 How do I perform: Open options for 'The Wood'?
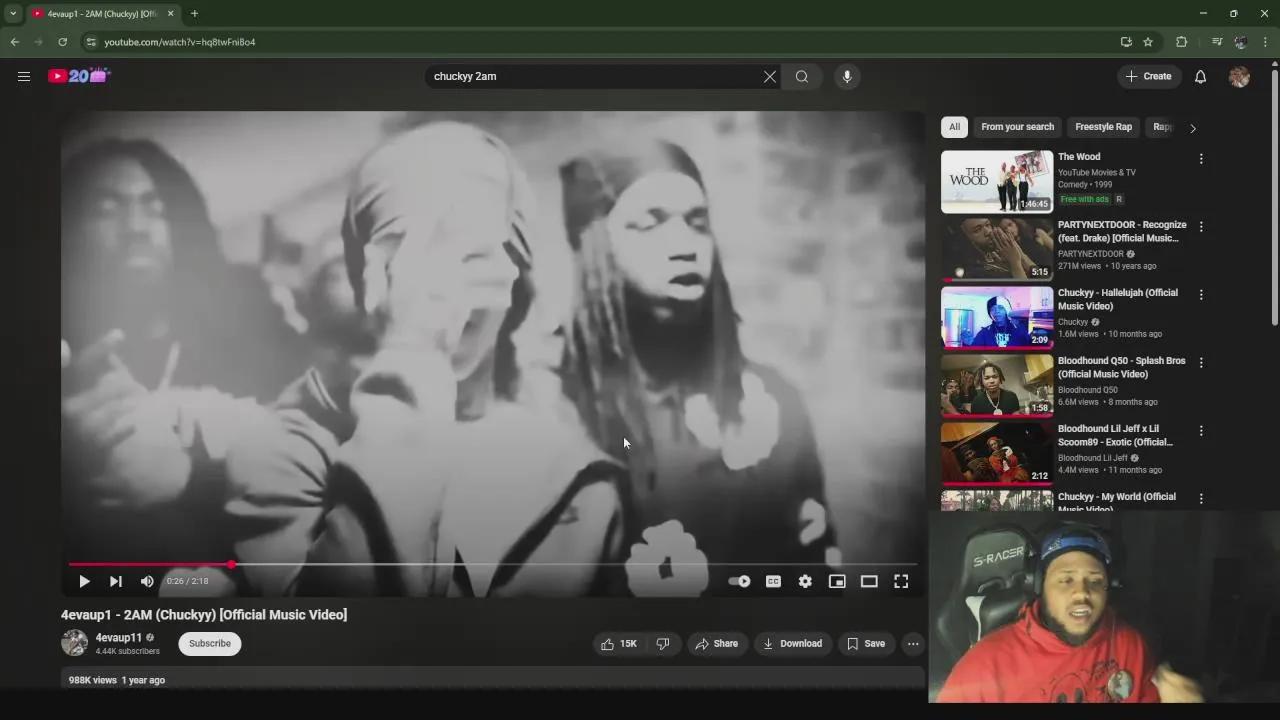[x=1201, y=159]
